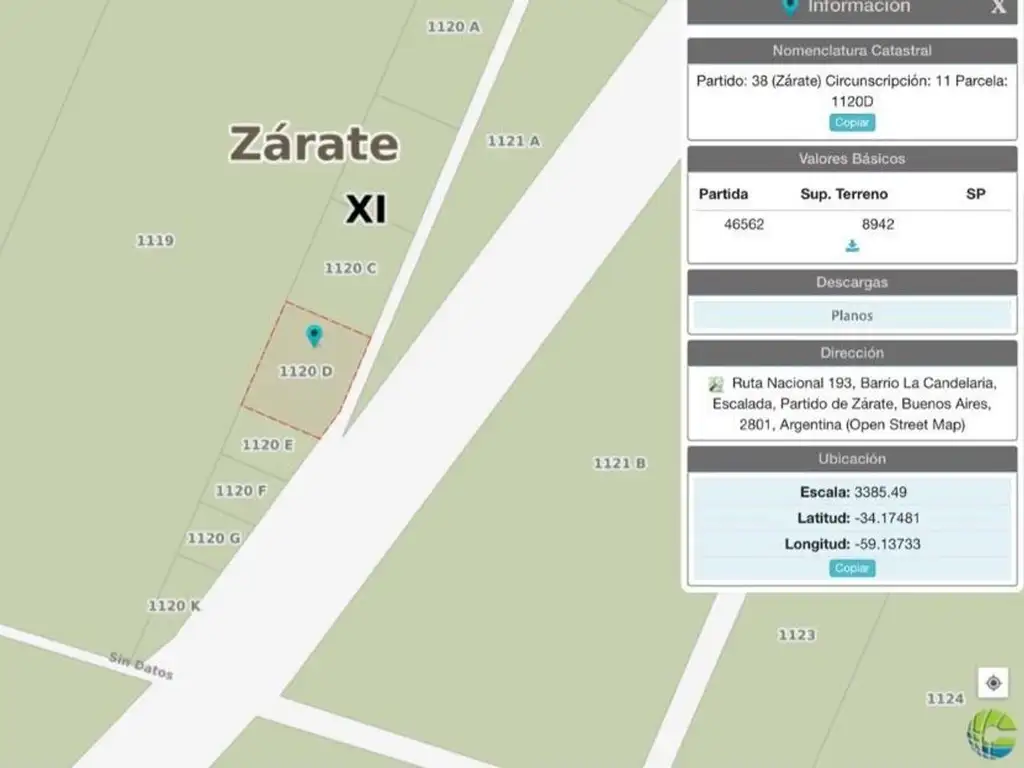Screen dimensions: 1024x768
Task: Click the download icon below Sup. Terreno
Action: pyautogui.click(x=852, y=247)
